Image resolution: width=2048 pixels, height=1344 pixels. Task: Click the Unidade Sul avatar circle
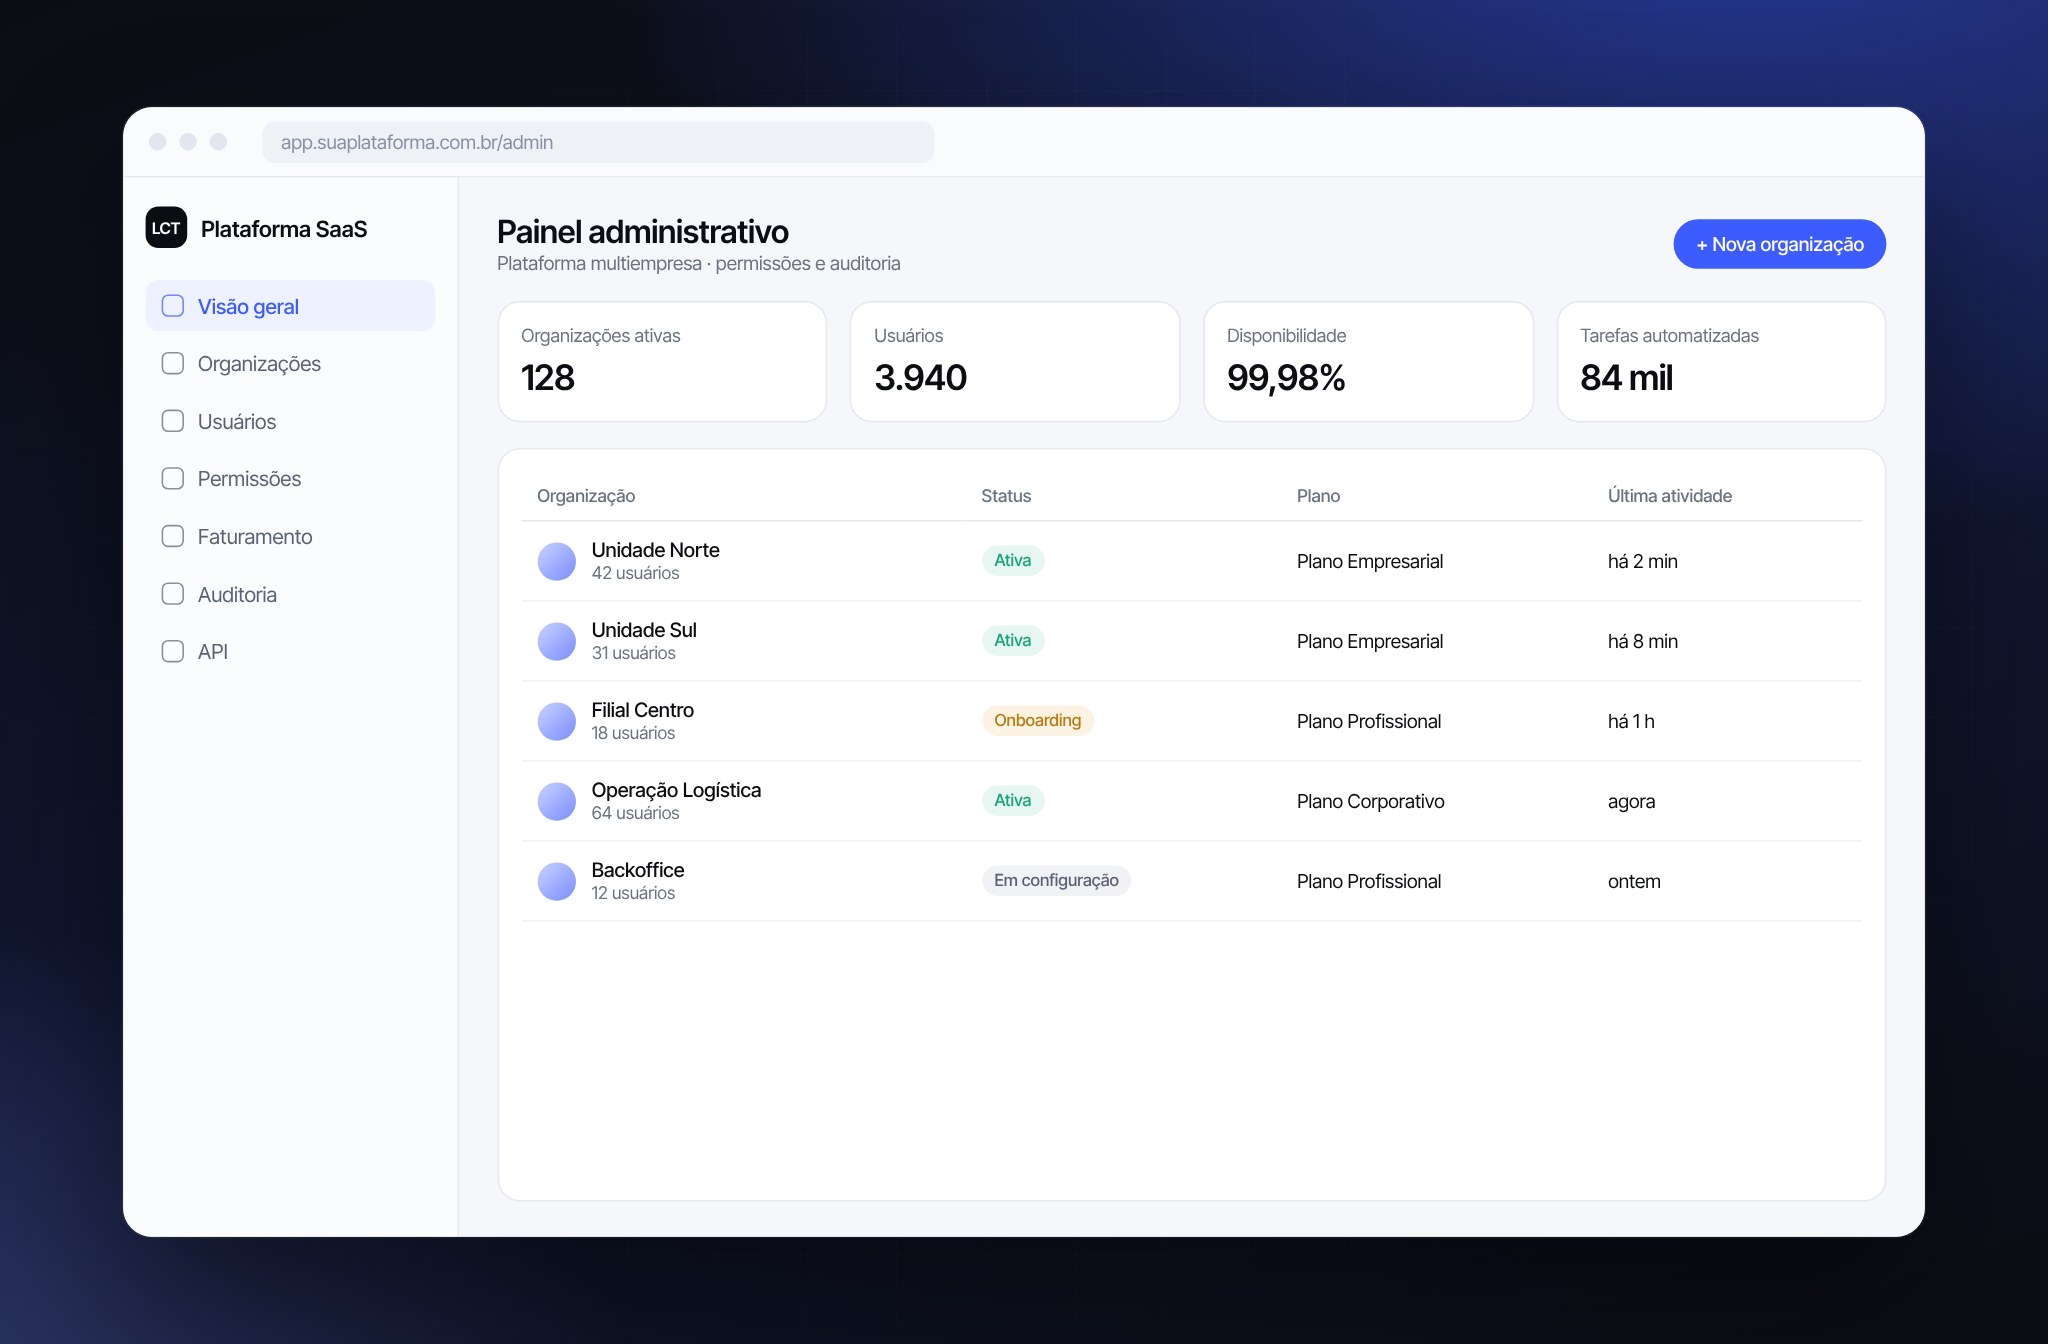557,641
